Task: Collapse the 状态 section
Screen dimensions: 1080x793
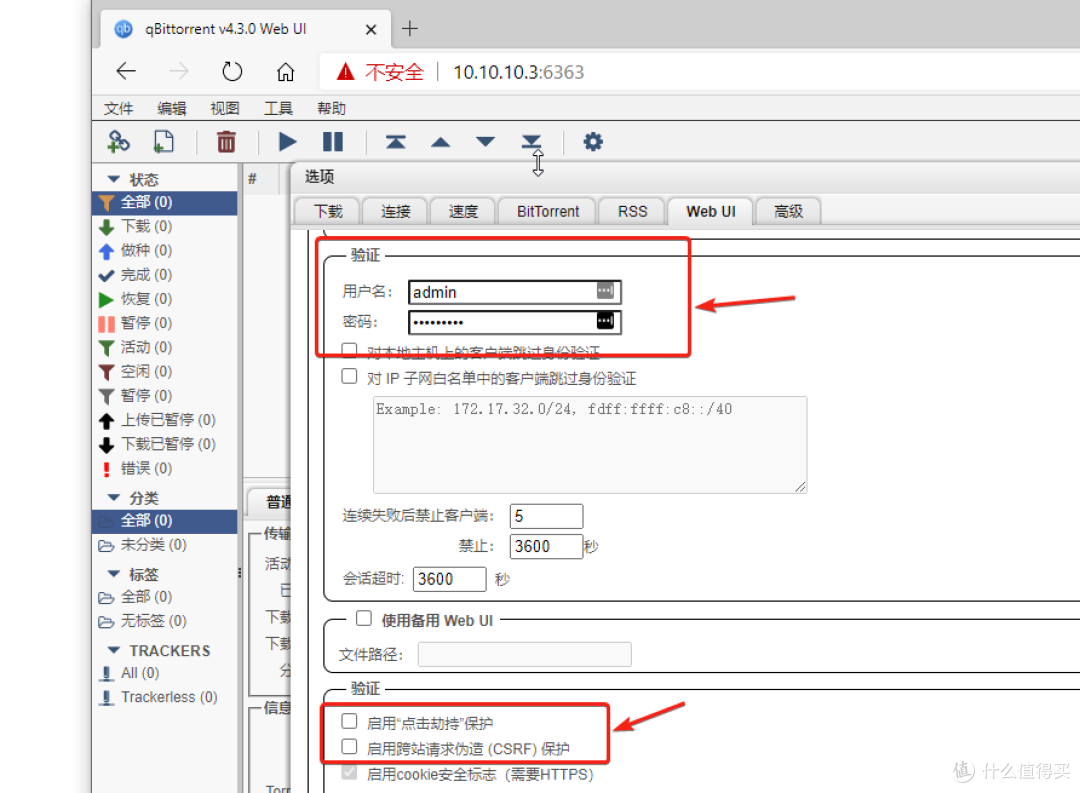Action: click(x=114, y=179)
